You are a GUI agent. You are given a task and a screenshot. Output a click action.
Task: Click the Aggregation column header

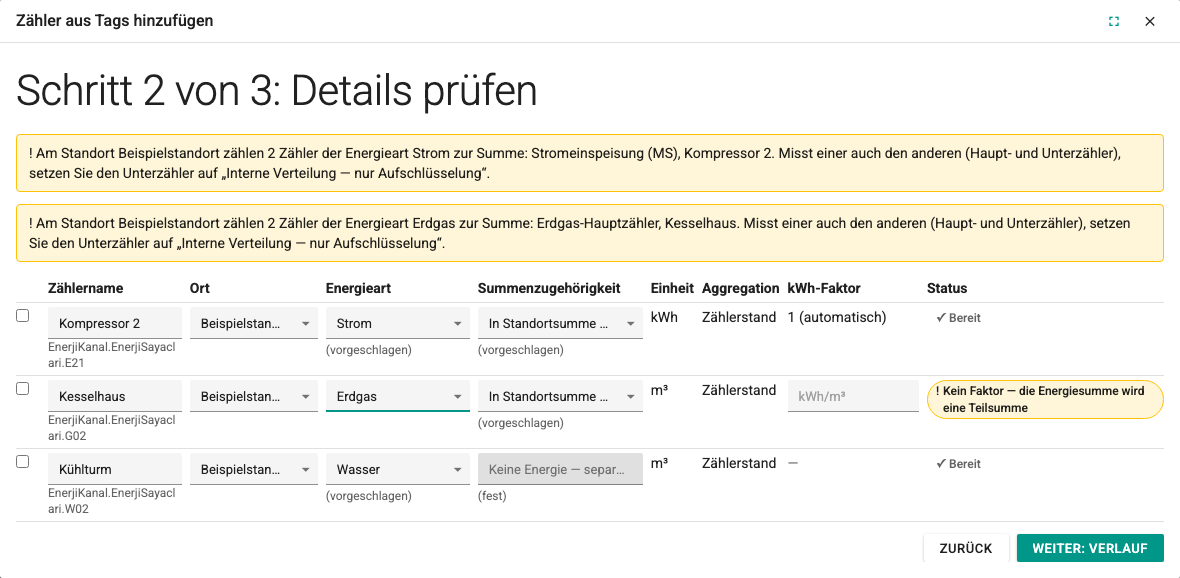pyautogui.click(x=741, y=288)
